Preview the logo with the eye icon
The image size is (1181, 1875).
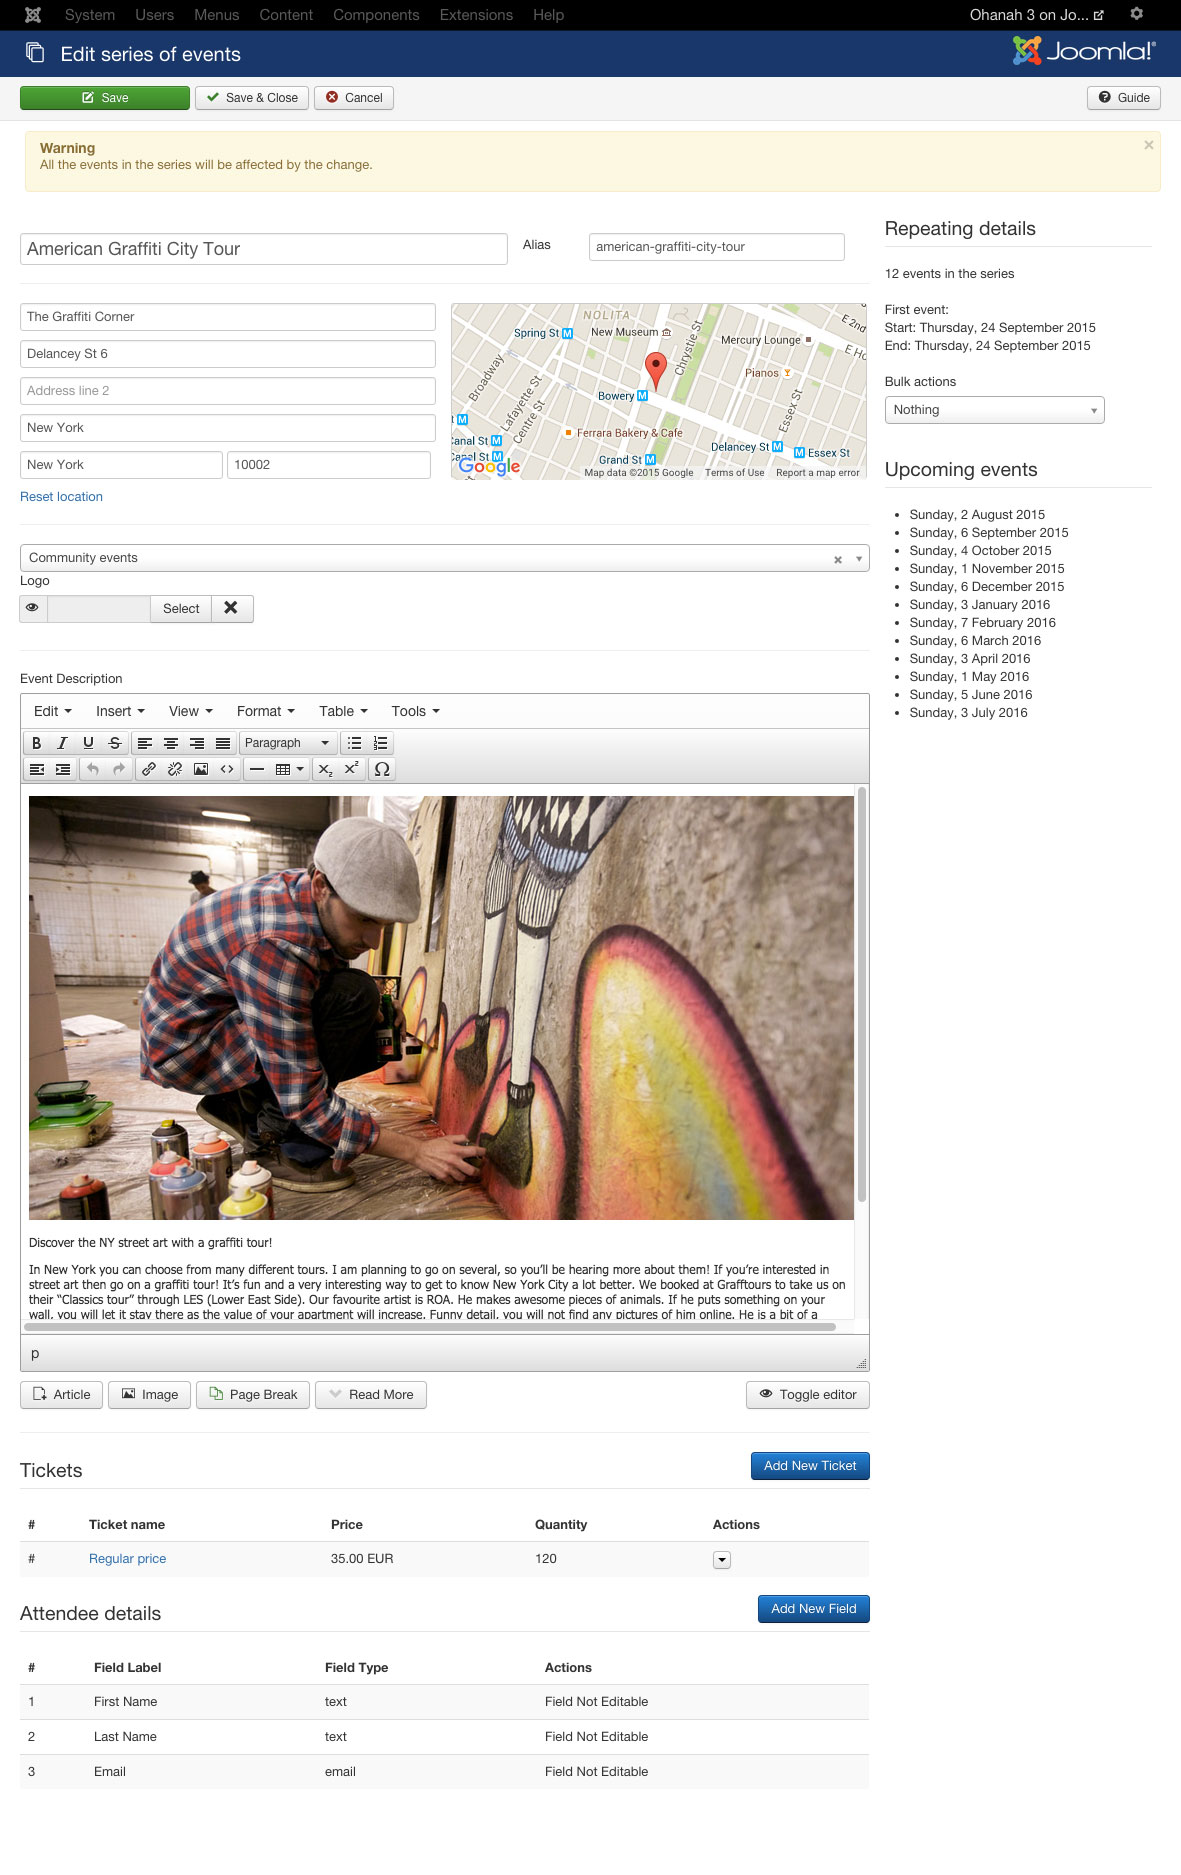coord(33,608)
